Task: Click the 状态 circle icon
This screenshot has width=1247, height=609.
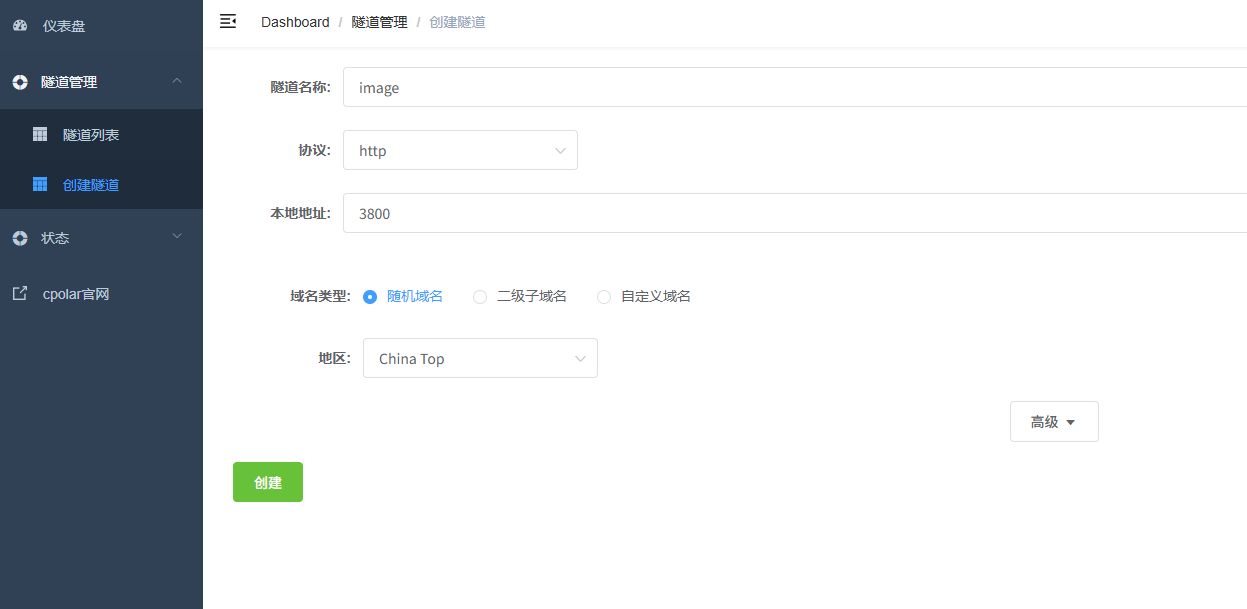Action: 20,238
